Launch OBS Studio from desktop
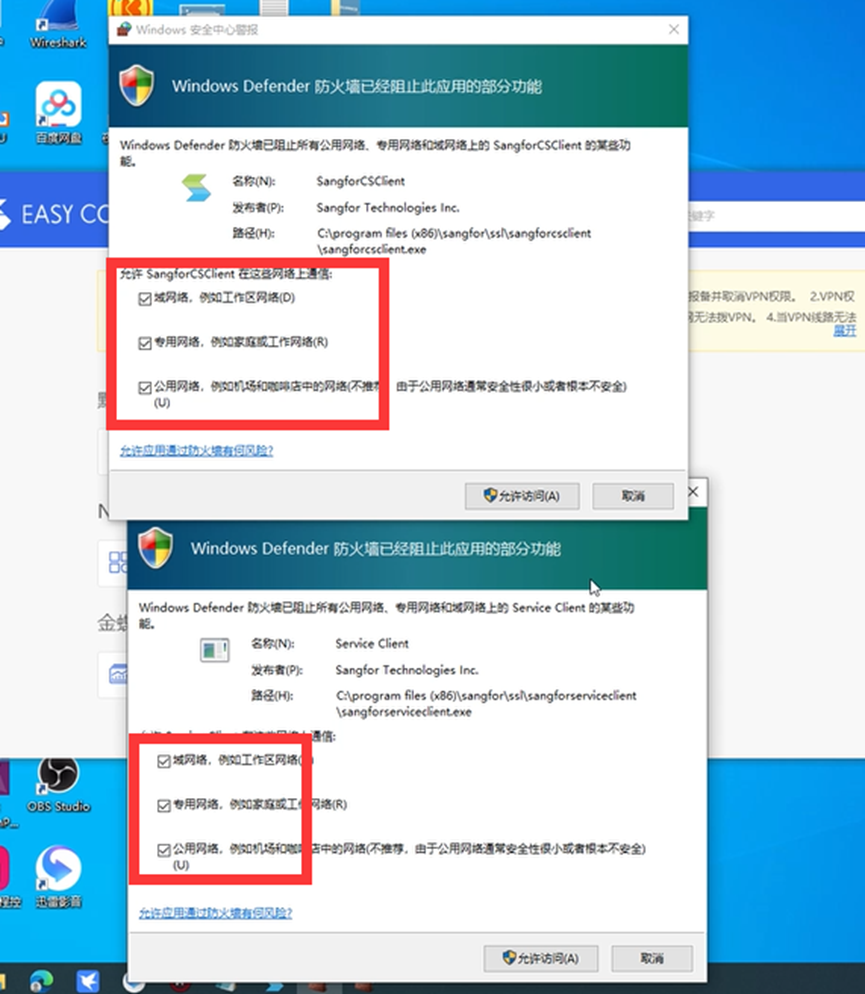Screen dimensions: 865x994 pos(58,777)
